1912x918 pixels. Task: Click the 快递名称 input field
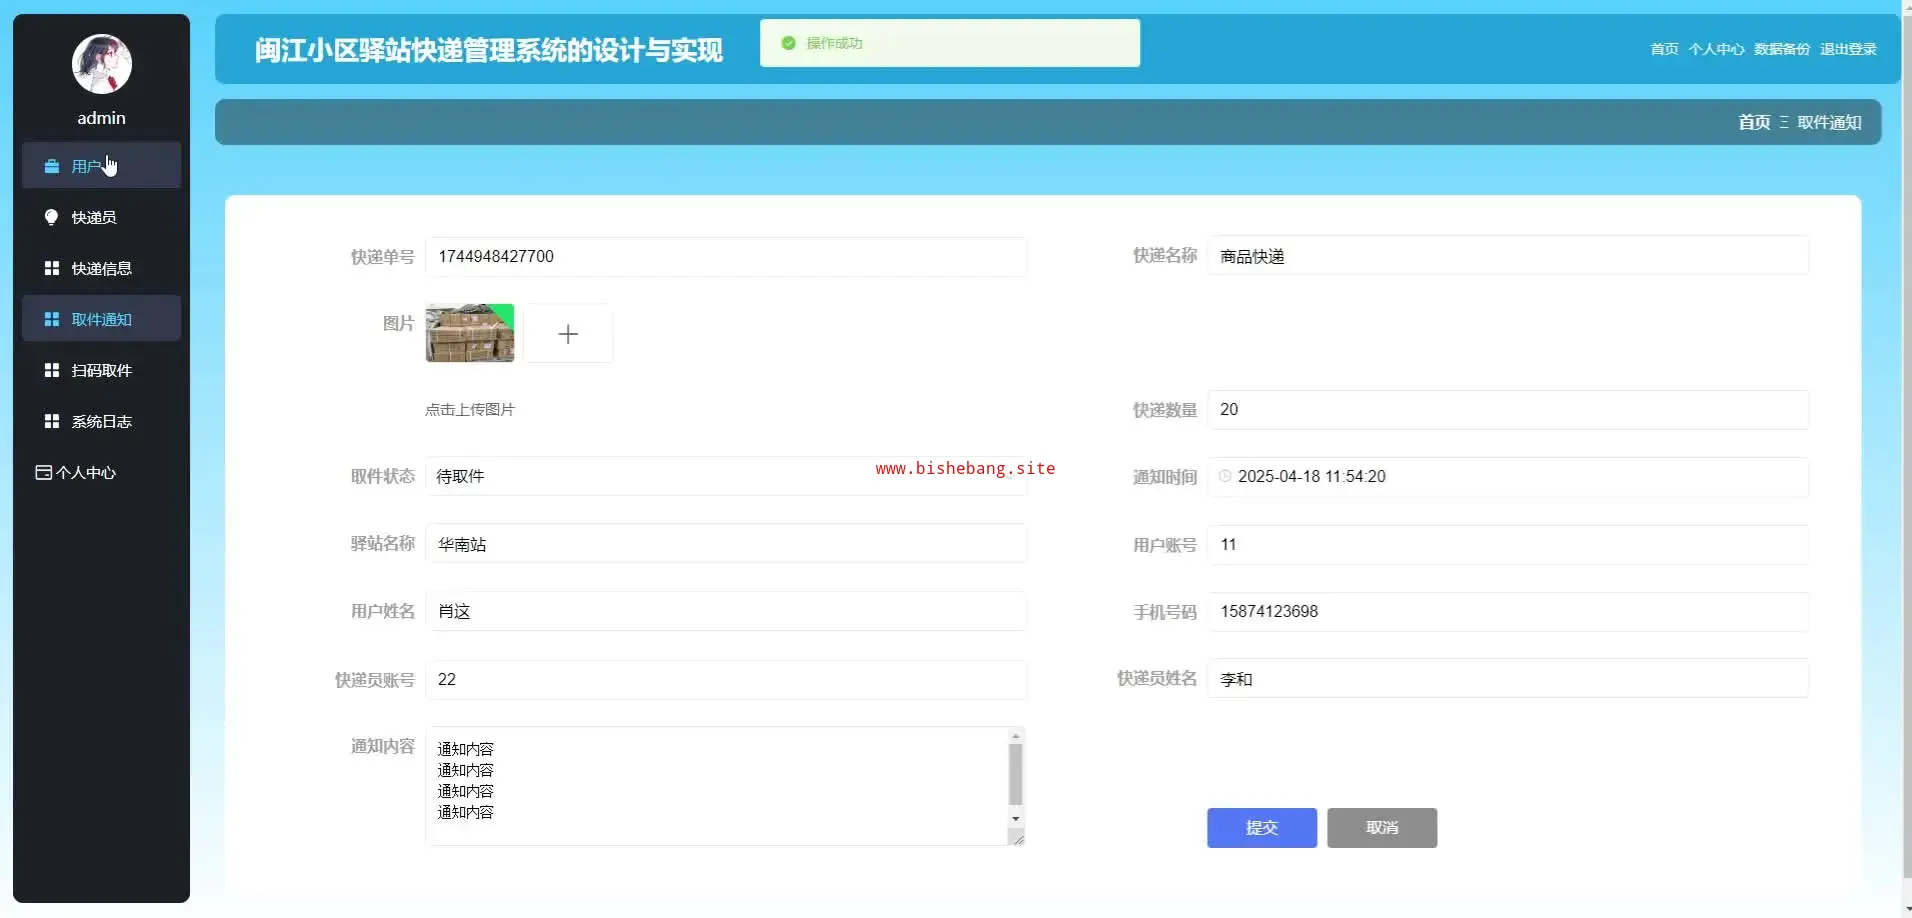[1508, 255]
